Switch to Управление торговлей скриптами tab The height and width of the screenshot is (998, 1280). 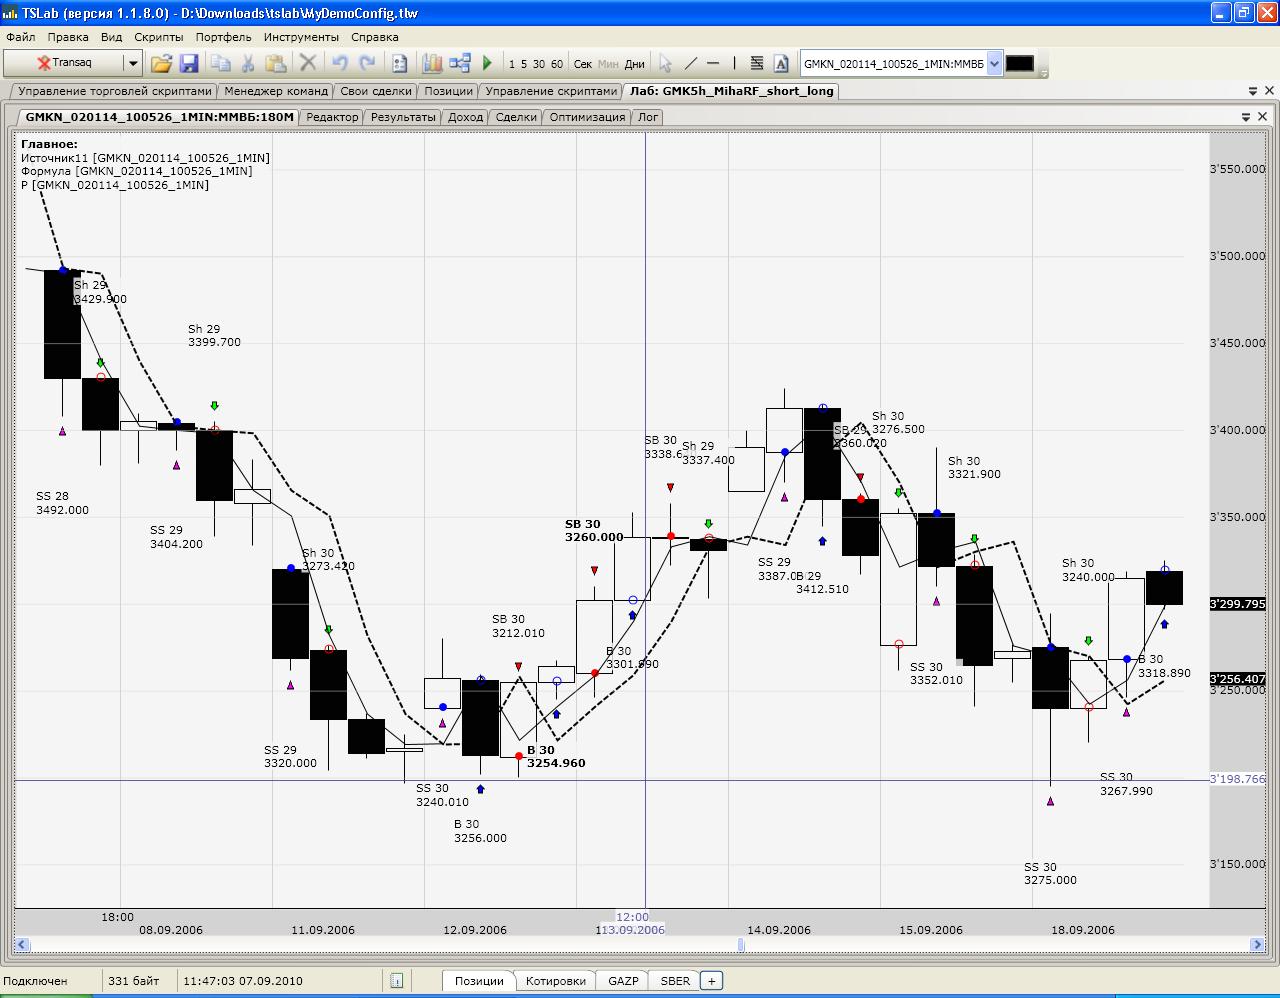click(x=115, y=91)
